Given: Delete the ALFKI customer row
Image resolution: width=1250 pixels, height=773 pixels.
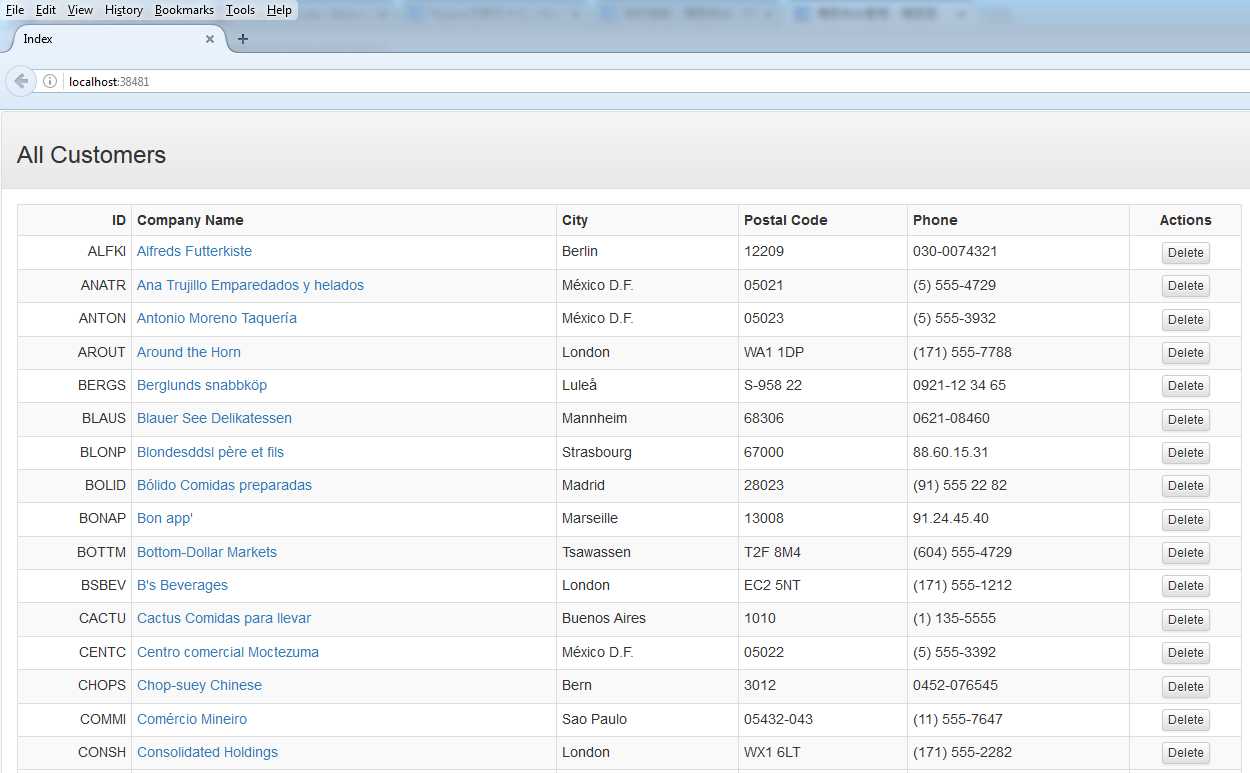Looking at the screenshot, I should 1185,253.
